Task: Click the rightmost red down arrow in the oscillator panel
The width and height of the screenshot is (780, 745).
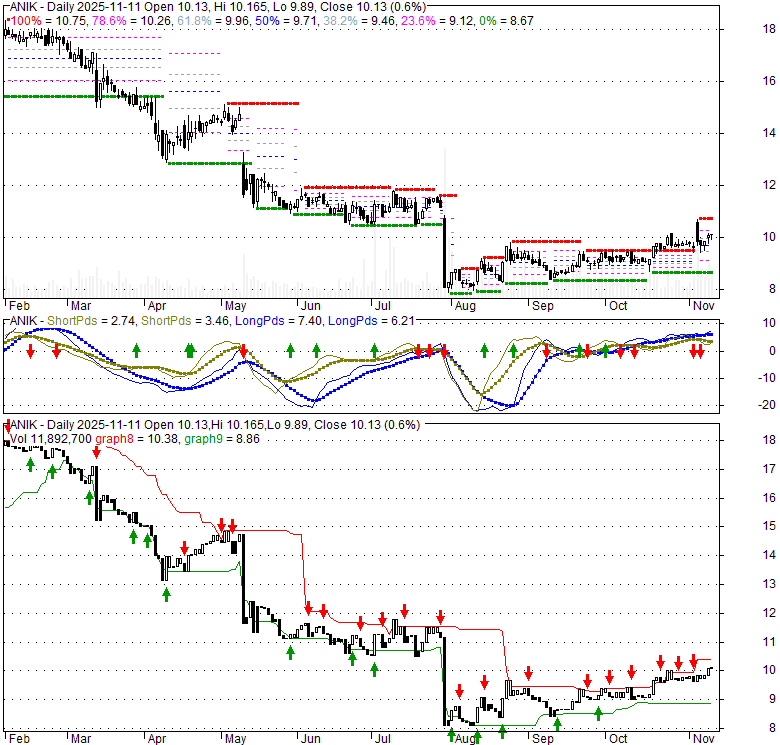Action: click(699, 352)
